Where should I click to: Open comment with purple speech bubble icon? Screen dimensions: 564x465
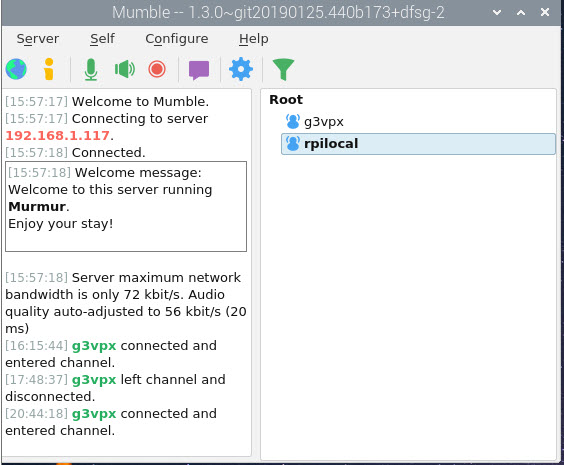click(199, 70)
